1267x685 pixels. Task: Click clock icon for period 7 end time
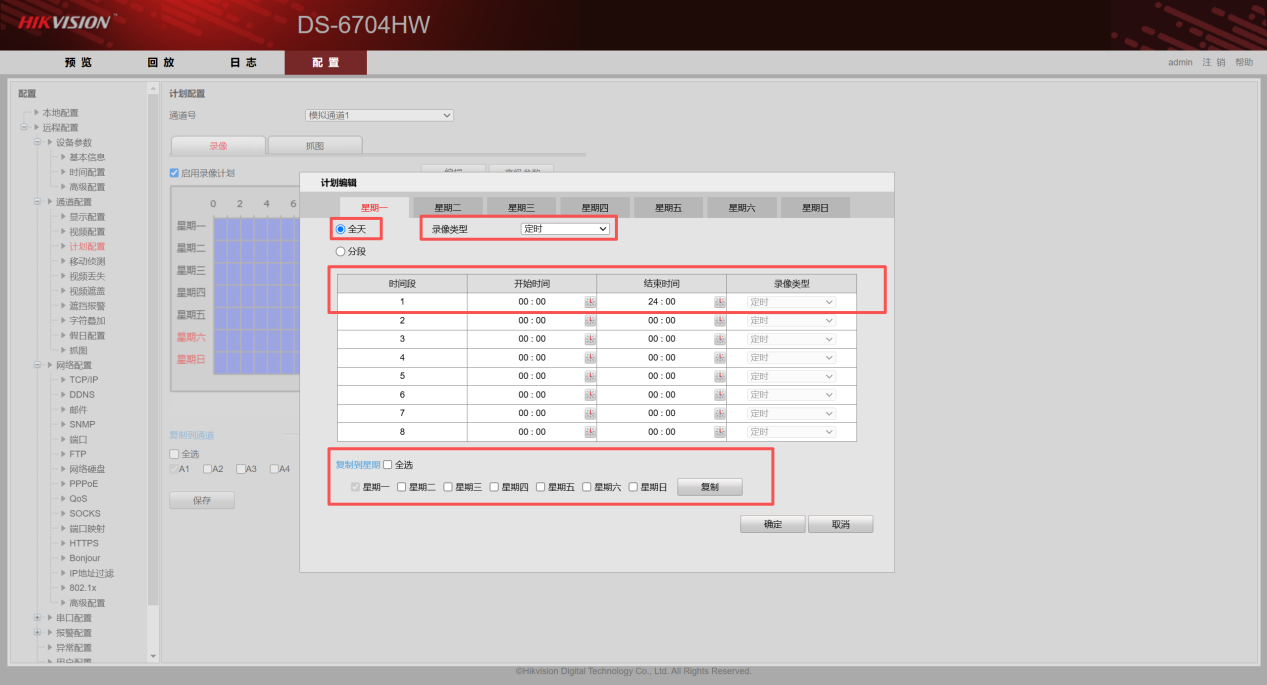719,413
